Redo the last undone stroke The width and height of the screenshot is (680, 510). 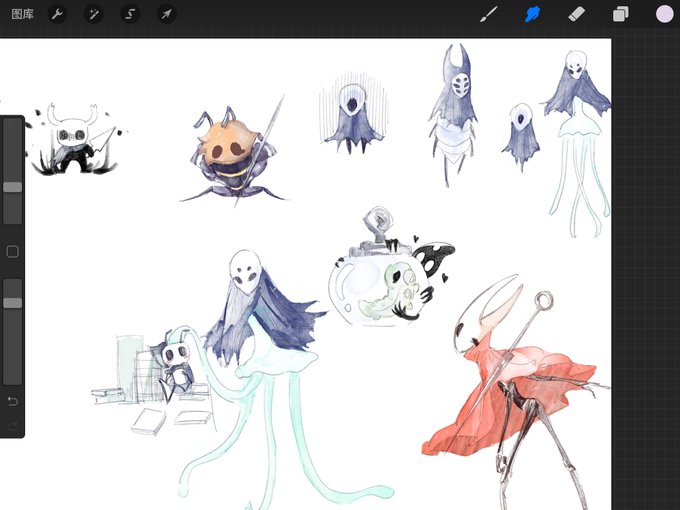(13, 426)
